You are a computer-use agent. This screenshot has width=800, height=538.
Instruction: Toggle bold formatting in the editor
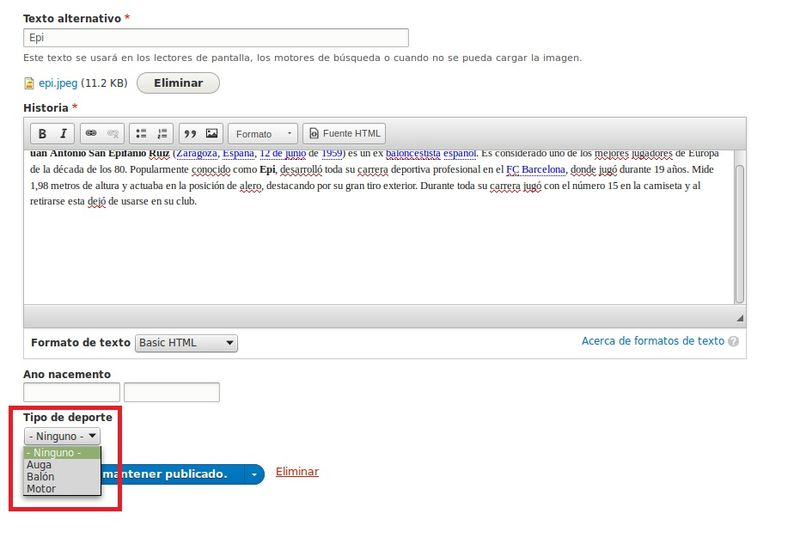(42, 134)
